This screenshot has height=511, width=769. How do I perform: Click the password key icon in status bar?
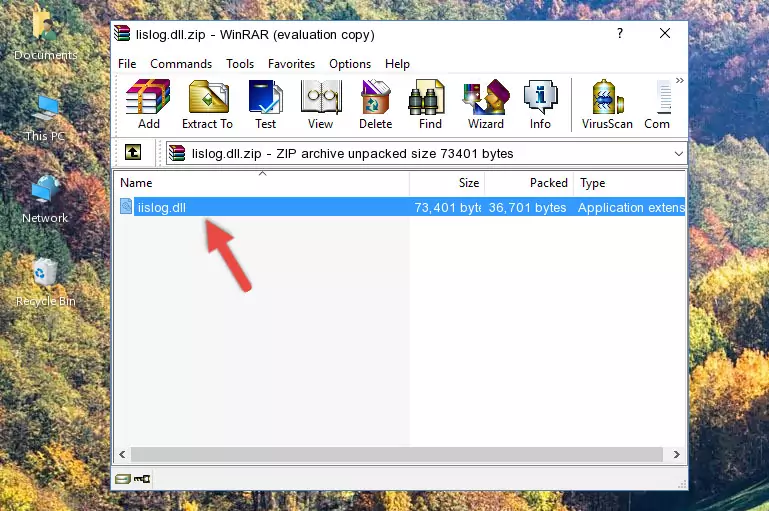tap(142, 478)
